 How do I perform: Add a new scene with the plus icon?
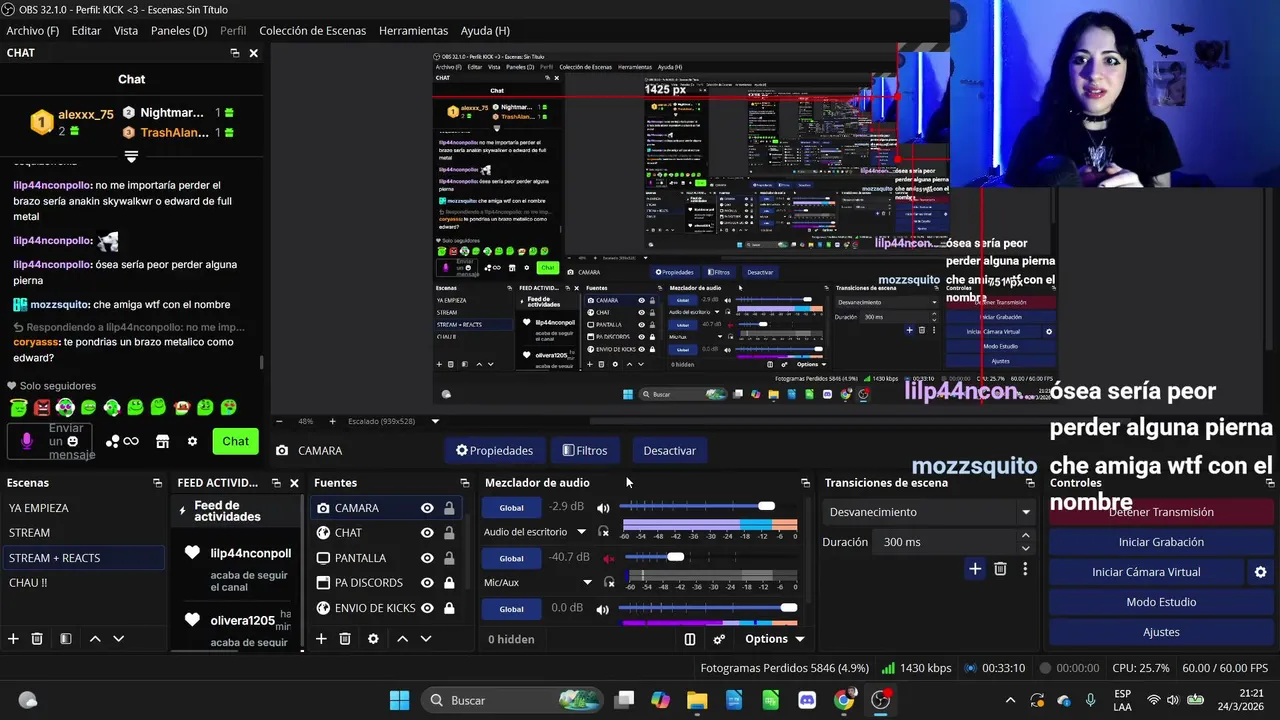point(13,639)
